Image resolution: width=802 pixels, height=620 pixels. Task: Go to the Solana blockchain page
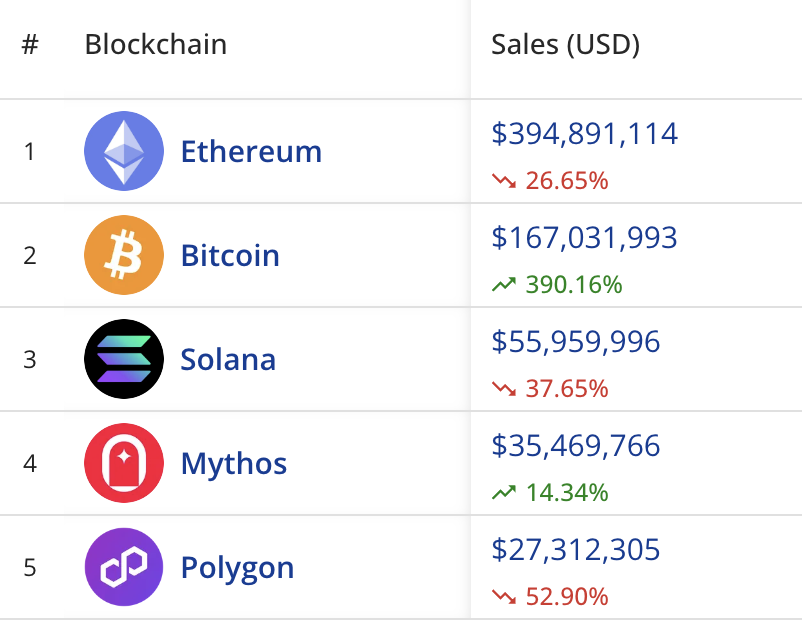[228, 360]
